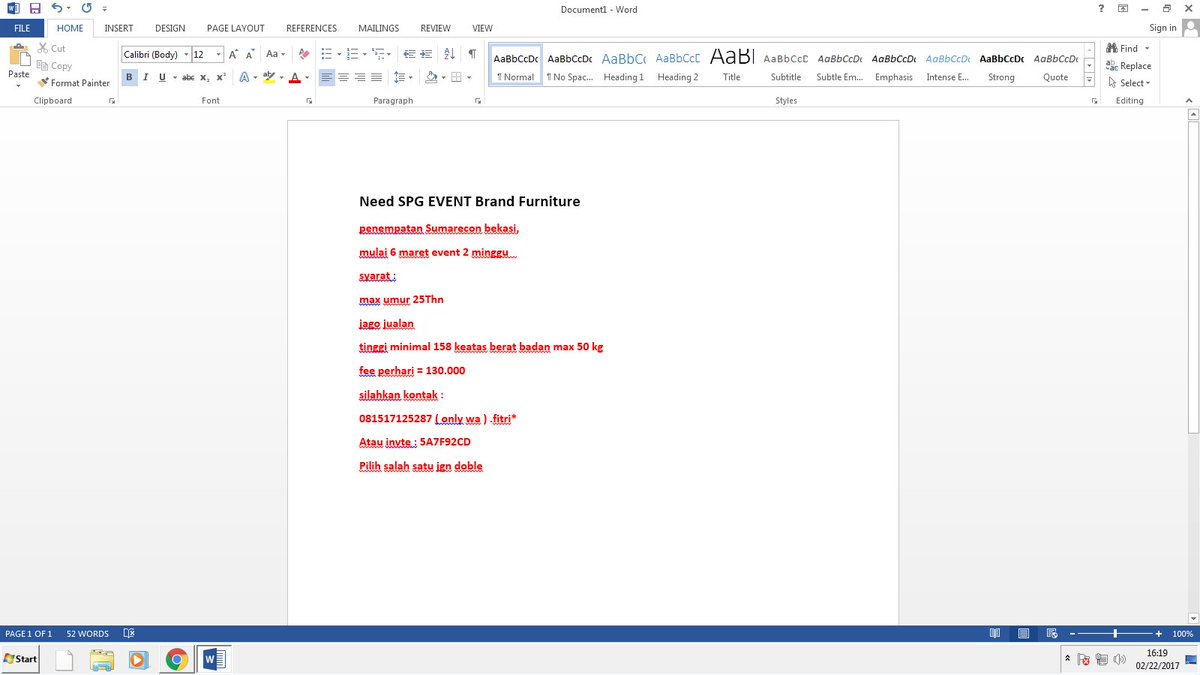
Task: Toggle bold formatting
Action: click(x=130, y=77)
